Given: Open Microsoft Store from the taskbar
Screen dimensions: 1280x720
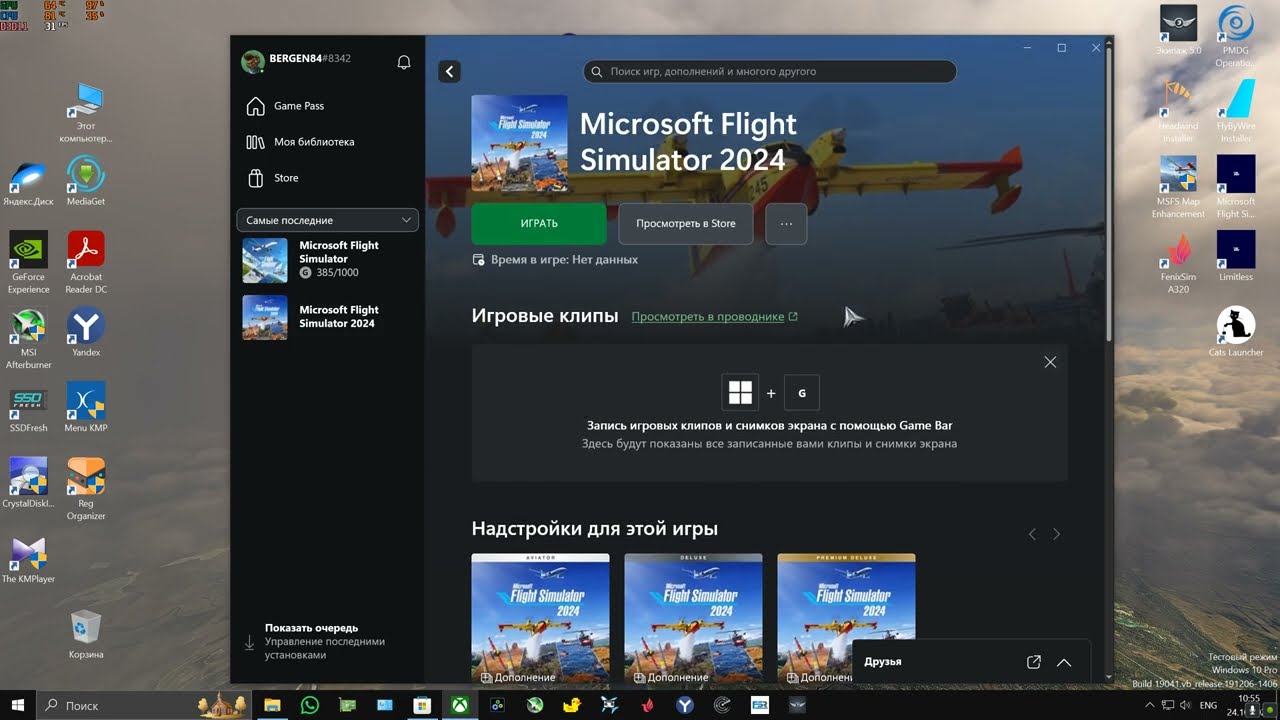Looking at the screenshot, I should tap(422, 705).
